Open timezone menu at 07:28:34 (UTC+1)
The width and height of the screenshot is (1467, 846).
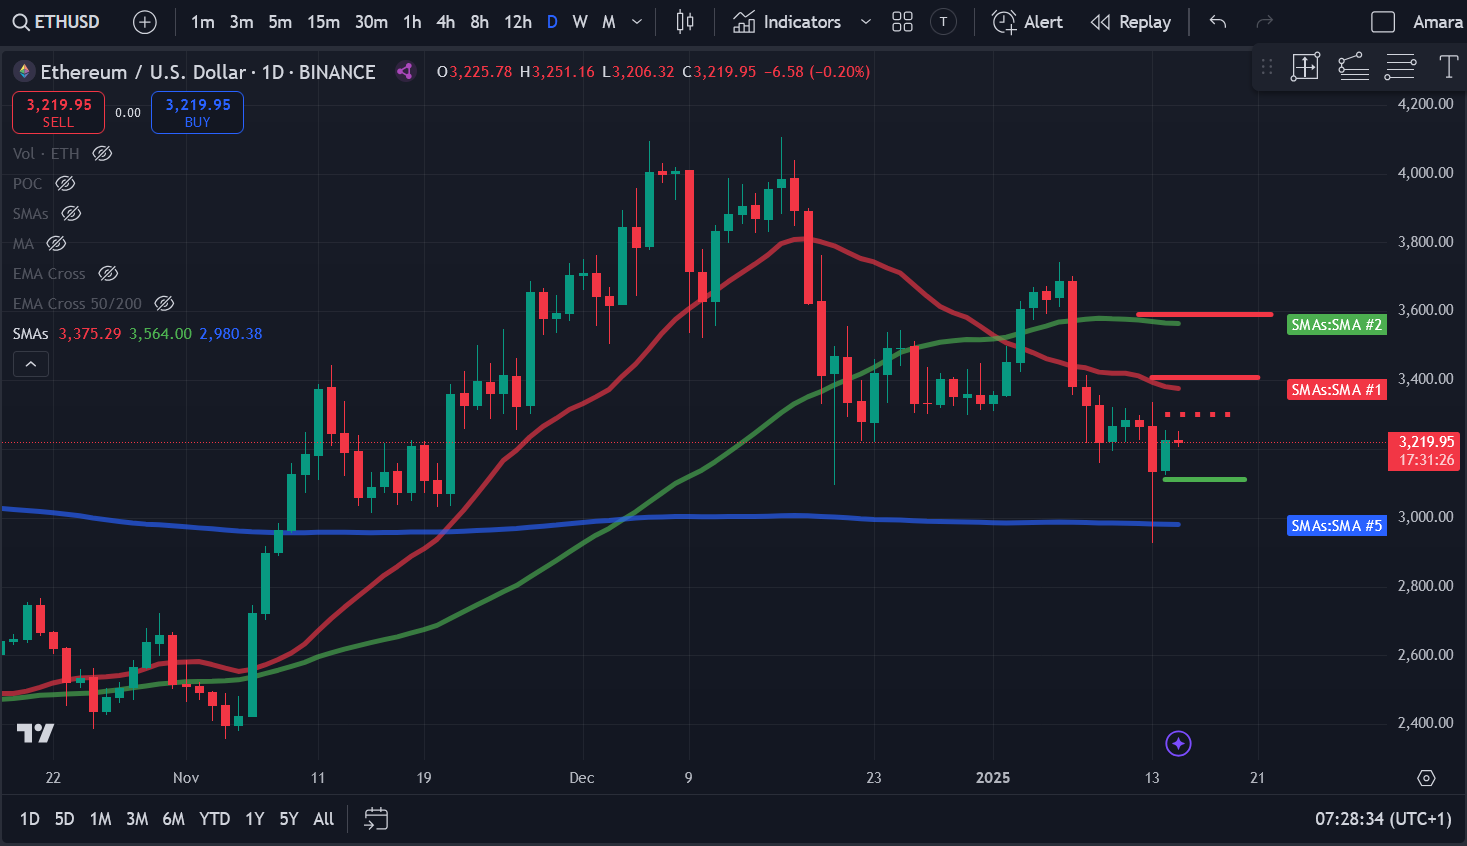coord(1383,819)
